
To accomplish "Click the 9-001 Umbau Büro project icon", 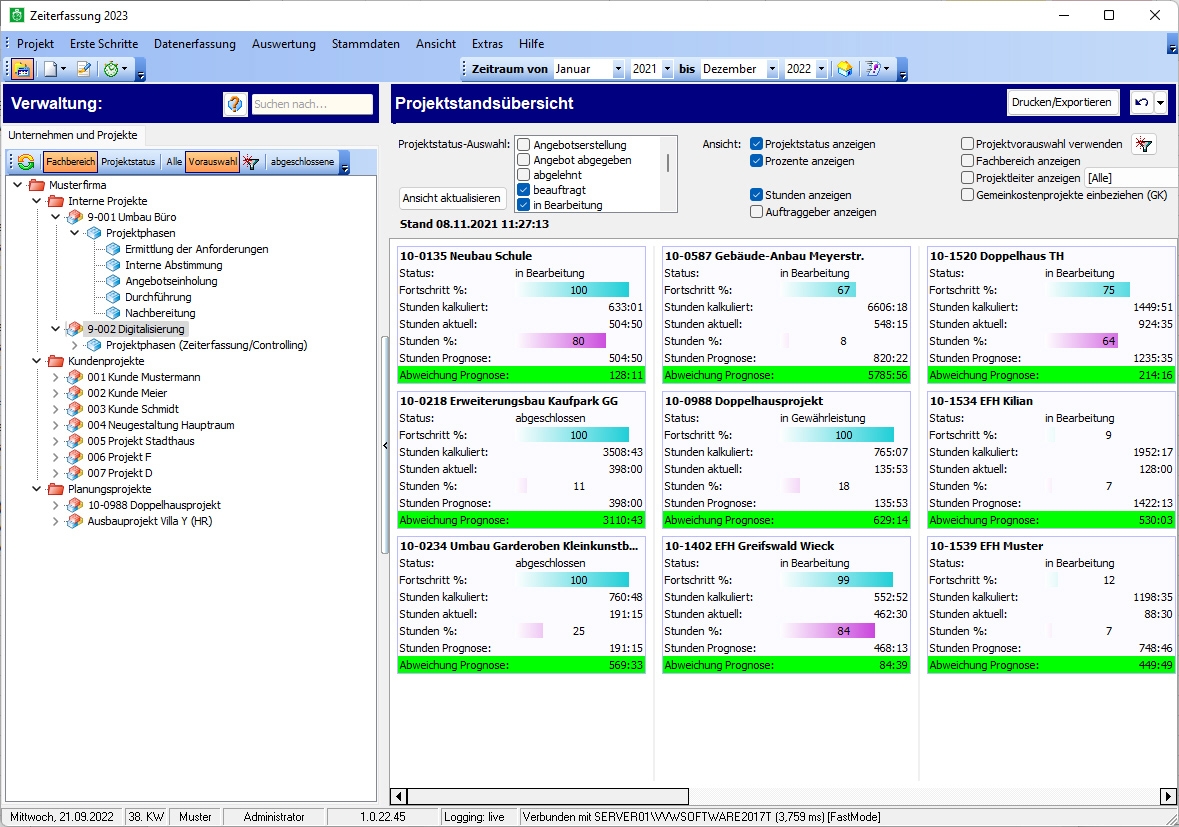I will click(74, 217).
